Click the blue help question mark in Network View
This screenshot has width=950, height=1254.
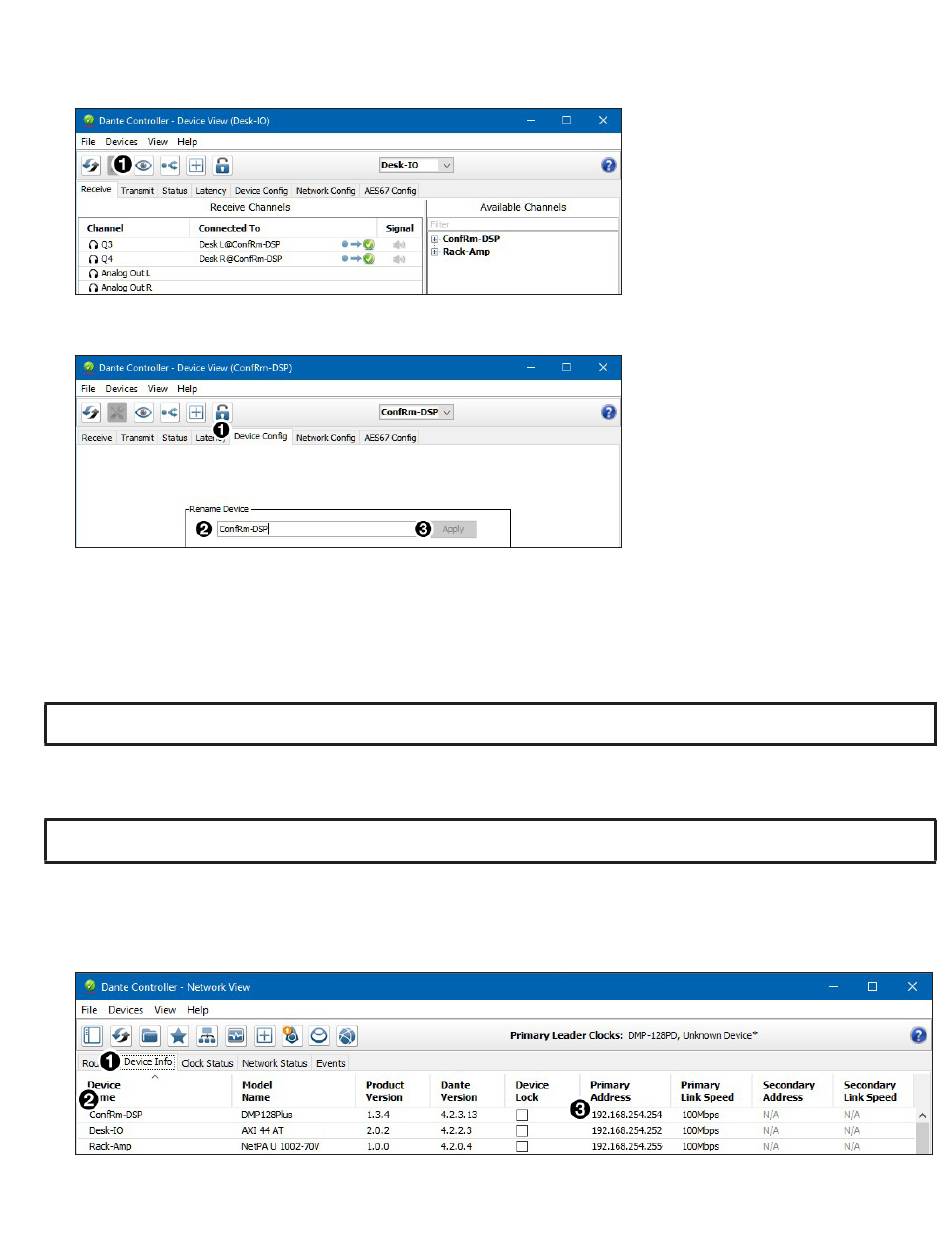[x=918, y=1036]
